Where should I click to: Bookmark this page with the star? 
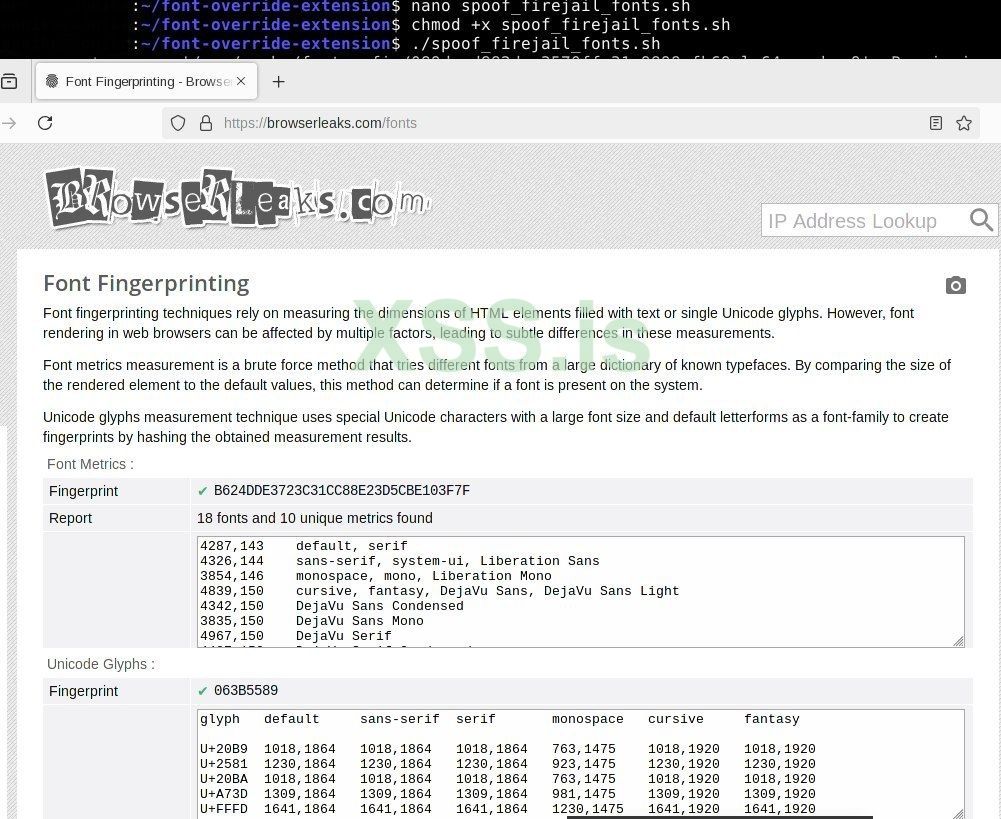pos(964,123)
